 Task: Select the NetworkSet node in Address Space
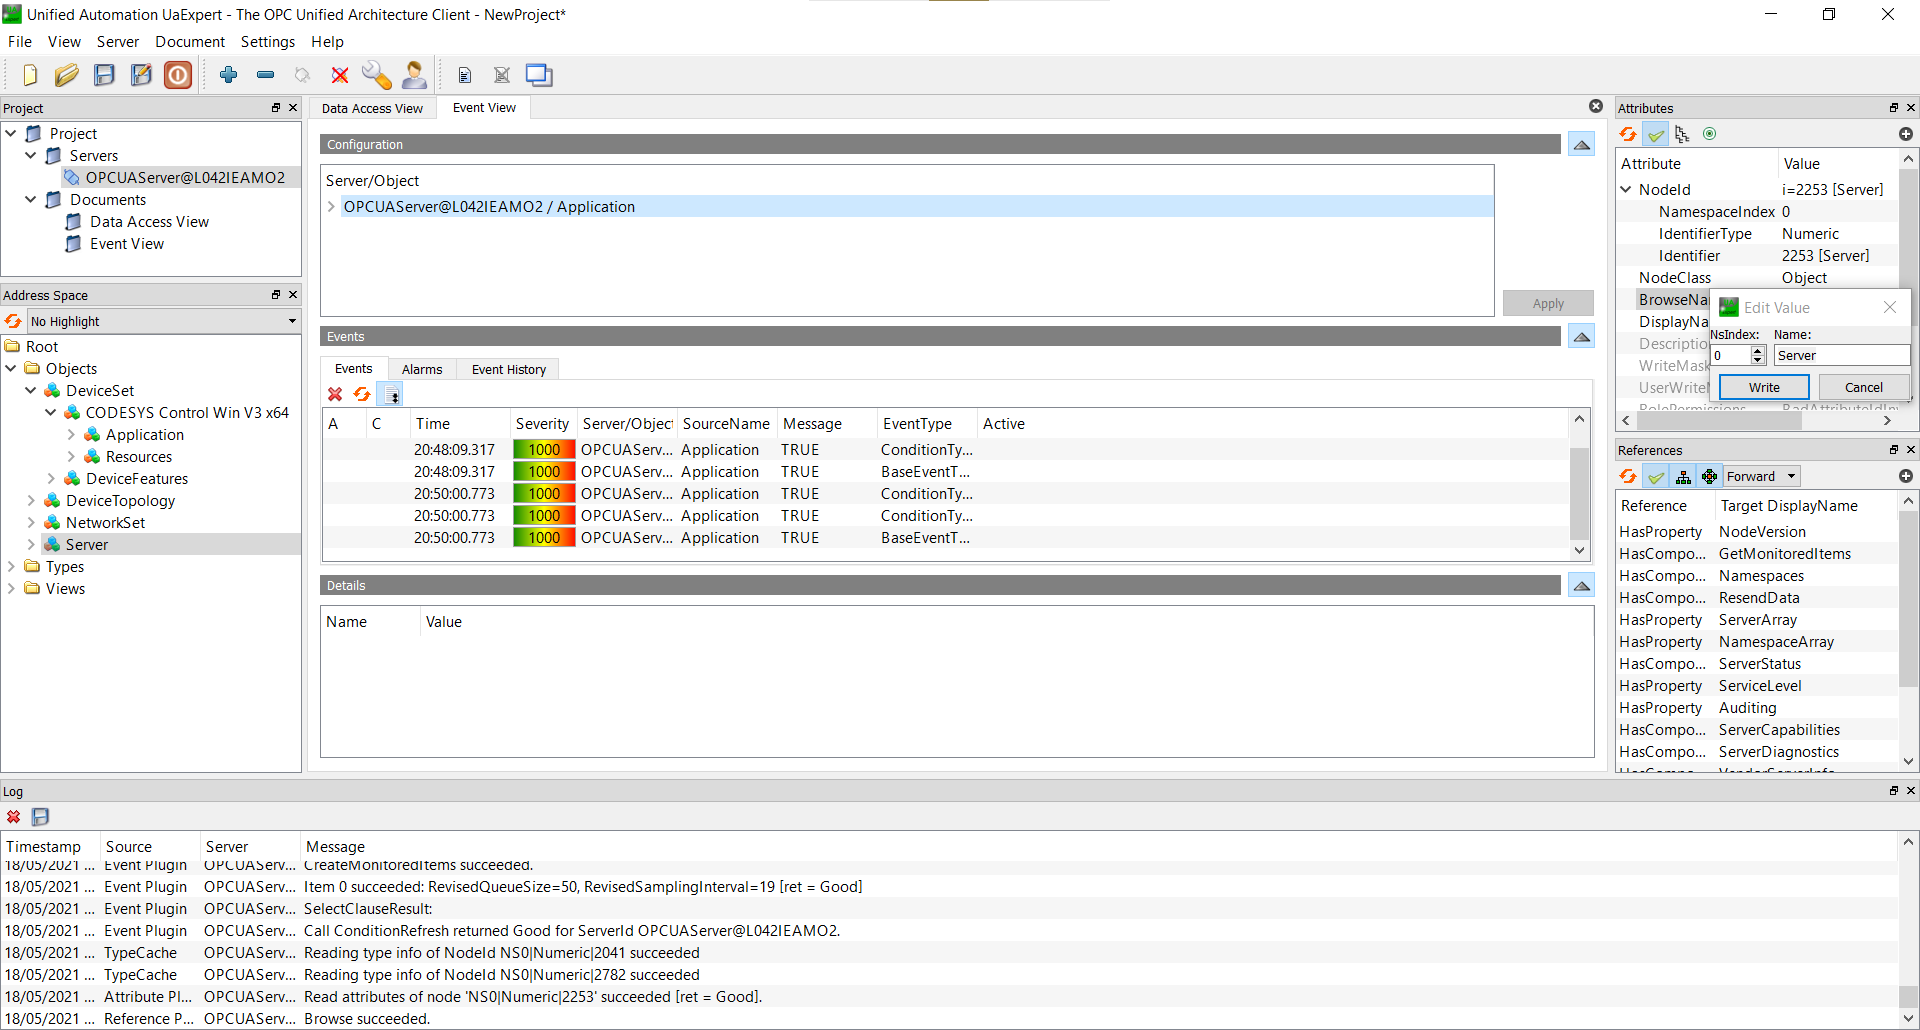click(105, 523)
